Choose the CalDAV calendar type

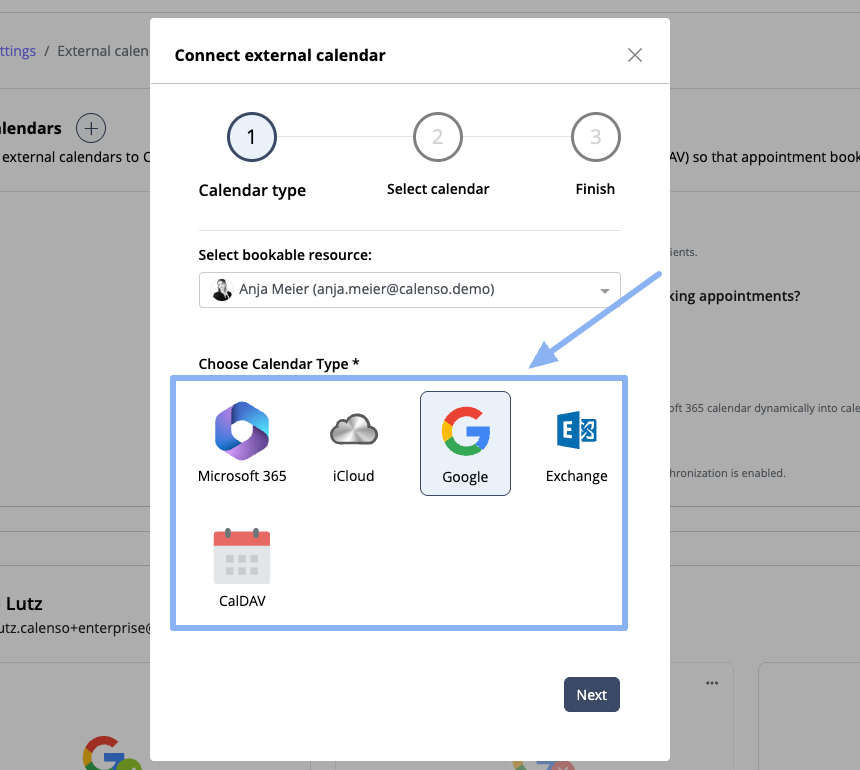click(242, 568)
